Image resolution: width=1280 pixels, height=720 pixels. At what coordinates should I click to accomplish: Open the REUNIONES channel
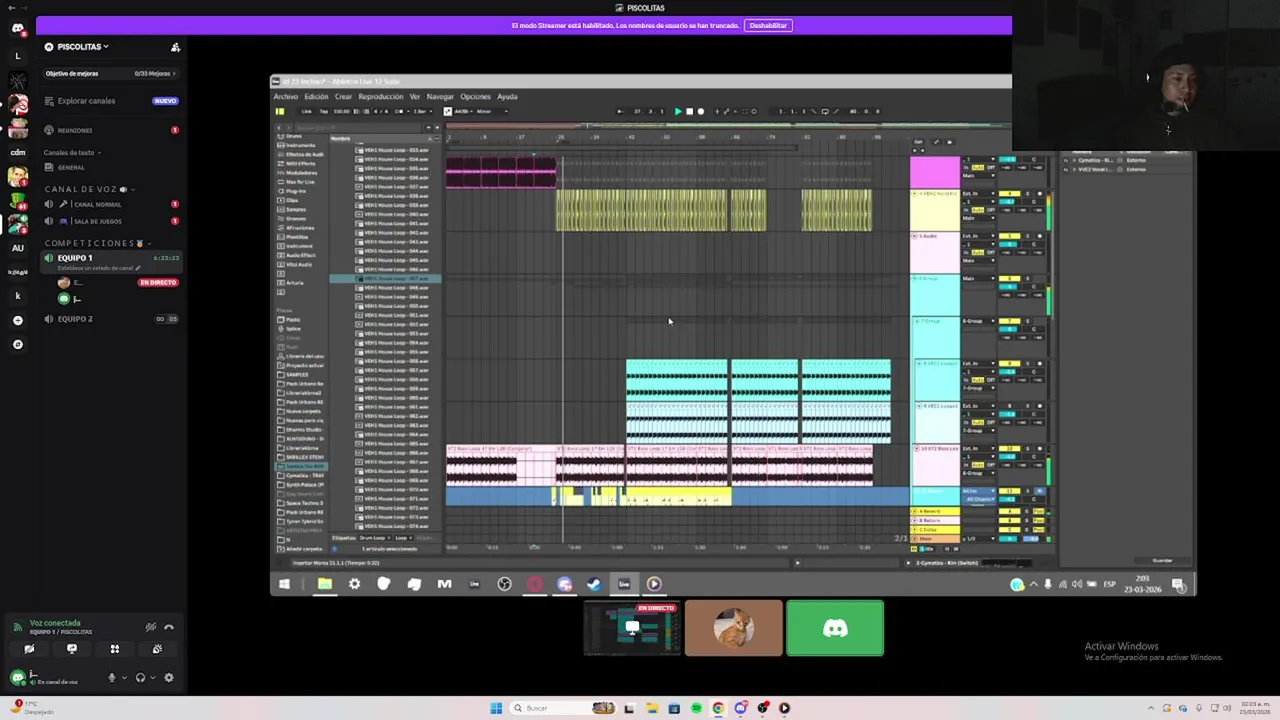point(110,130)
